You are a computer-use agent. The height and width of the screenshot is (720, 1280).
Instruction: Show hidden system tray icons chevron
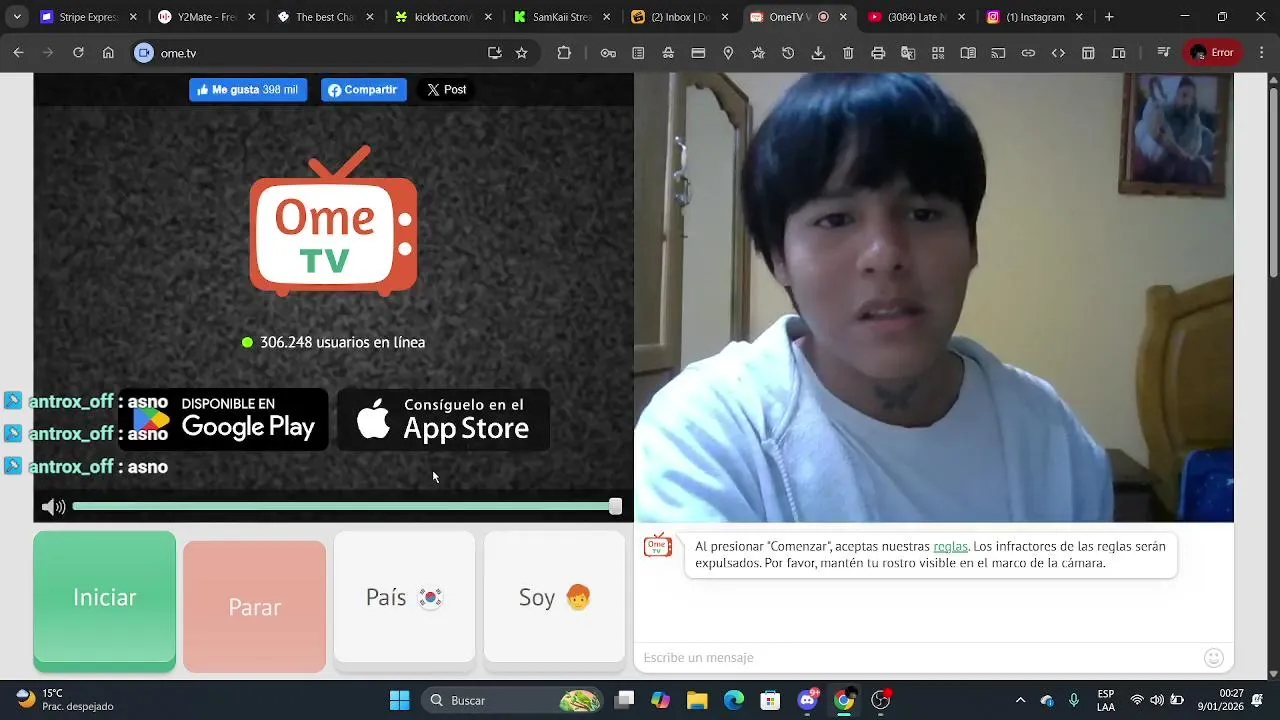click(x=1020, y=700)
